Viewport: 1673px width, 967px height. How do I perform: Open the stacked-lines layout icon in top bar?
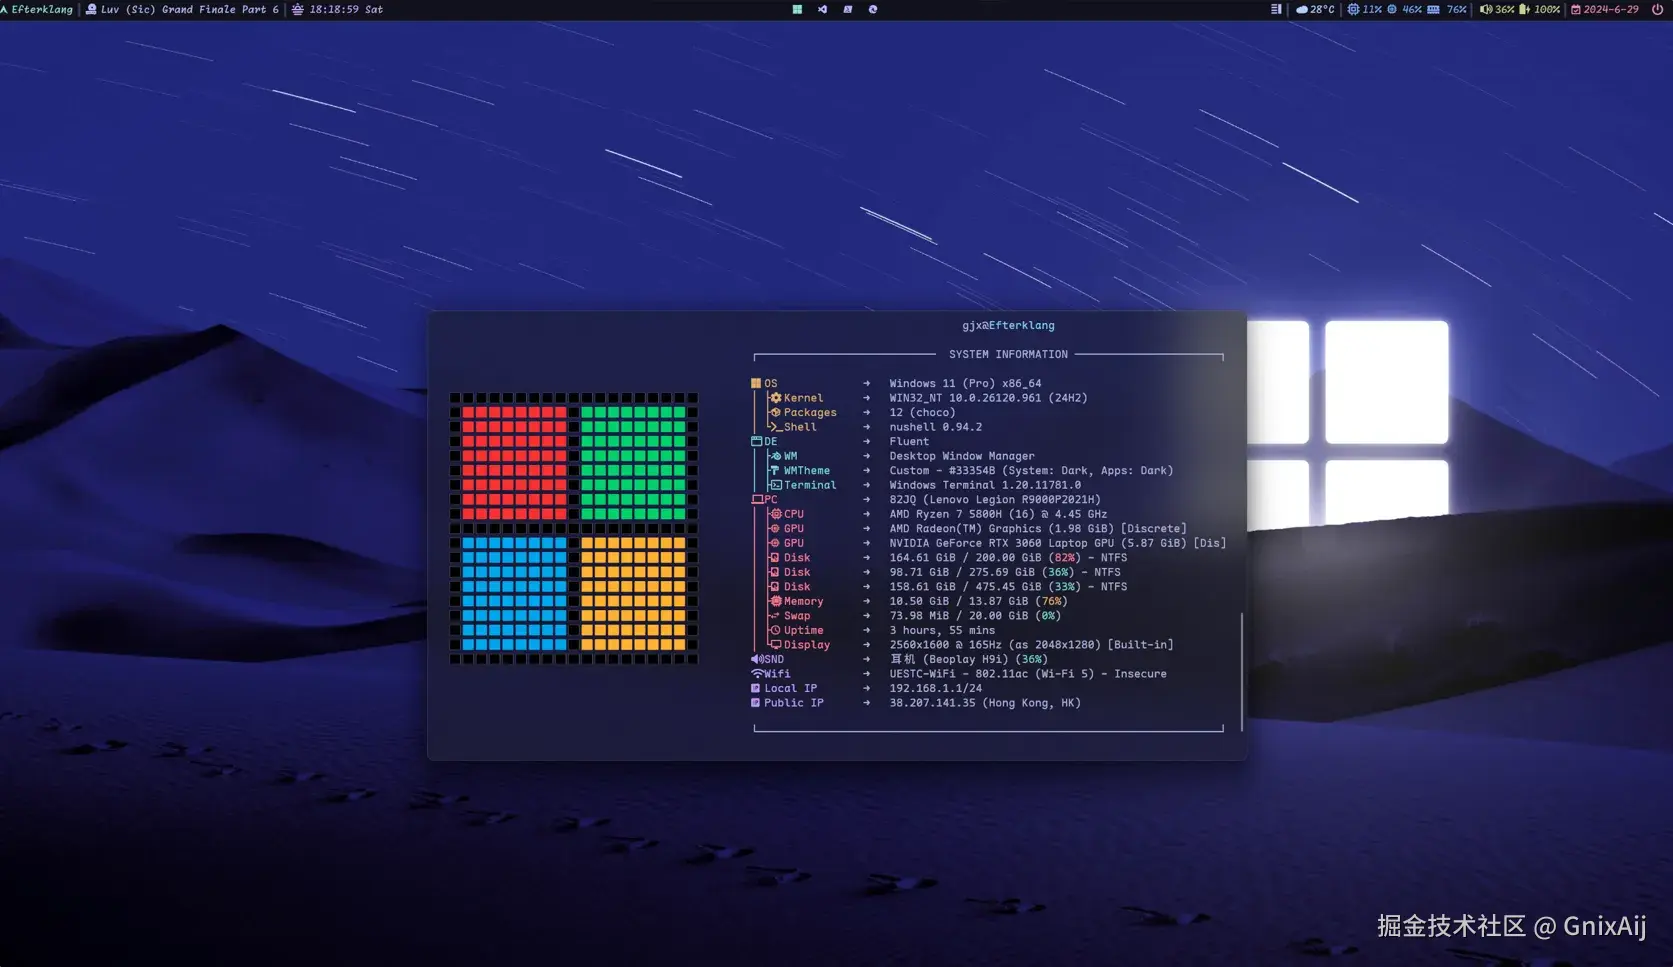click(x=1276, y=9)
